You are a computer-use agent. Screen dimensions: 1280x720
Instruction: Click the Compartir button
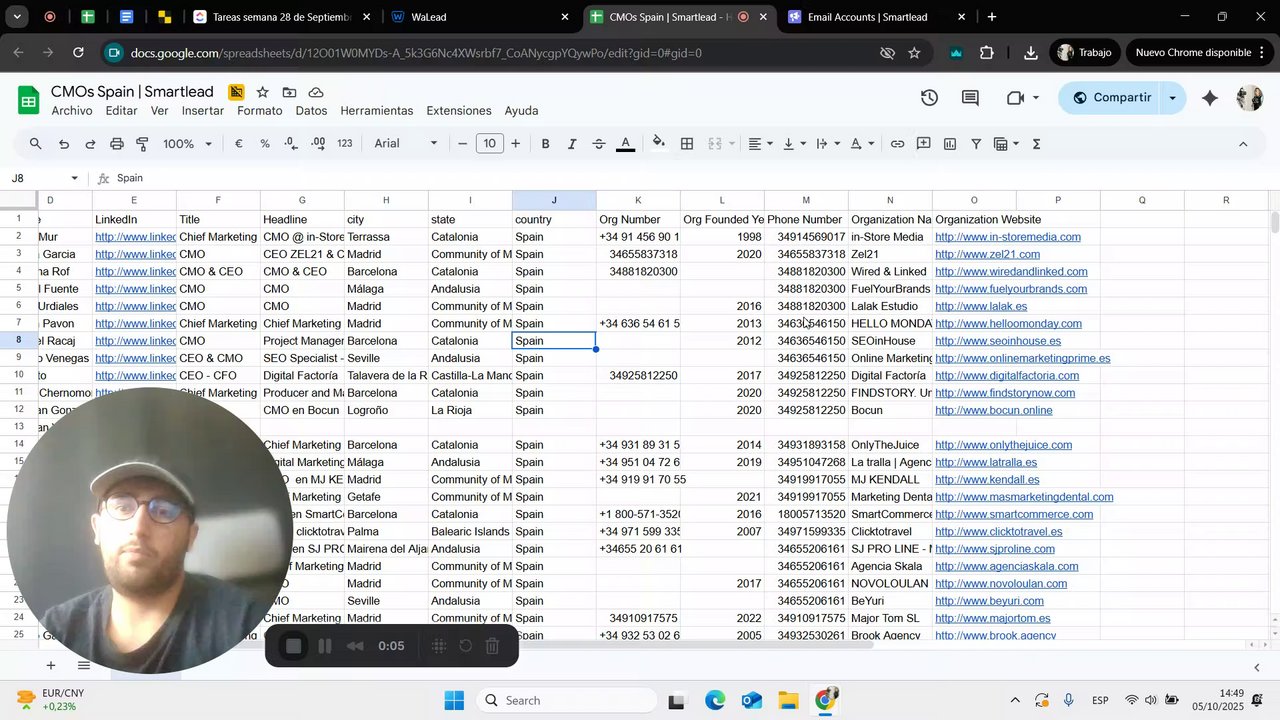click(x=1109, y=98)
